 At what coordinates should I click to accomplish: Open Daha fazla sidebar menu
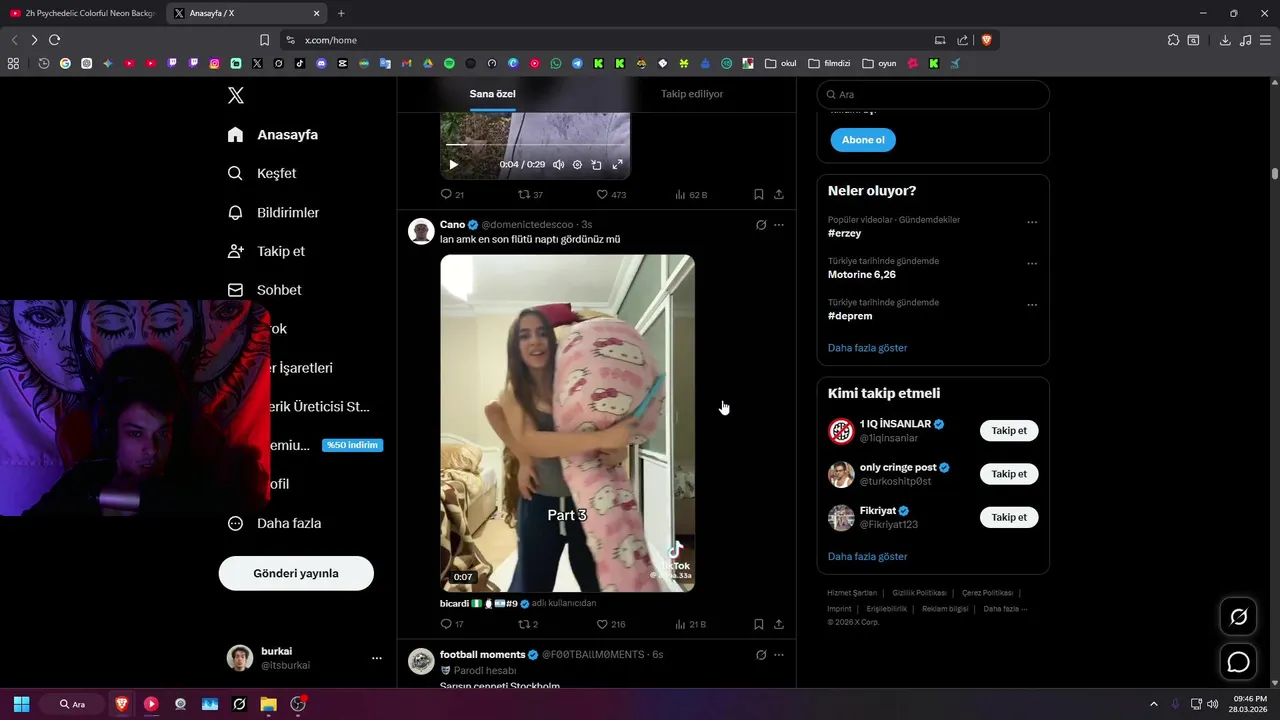(x=274, y=523)
